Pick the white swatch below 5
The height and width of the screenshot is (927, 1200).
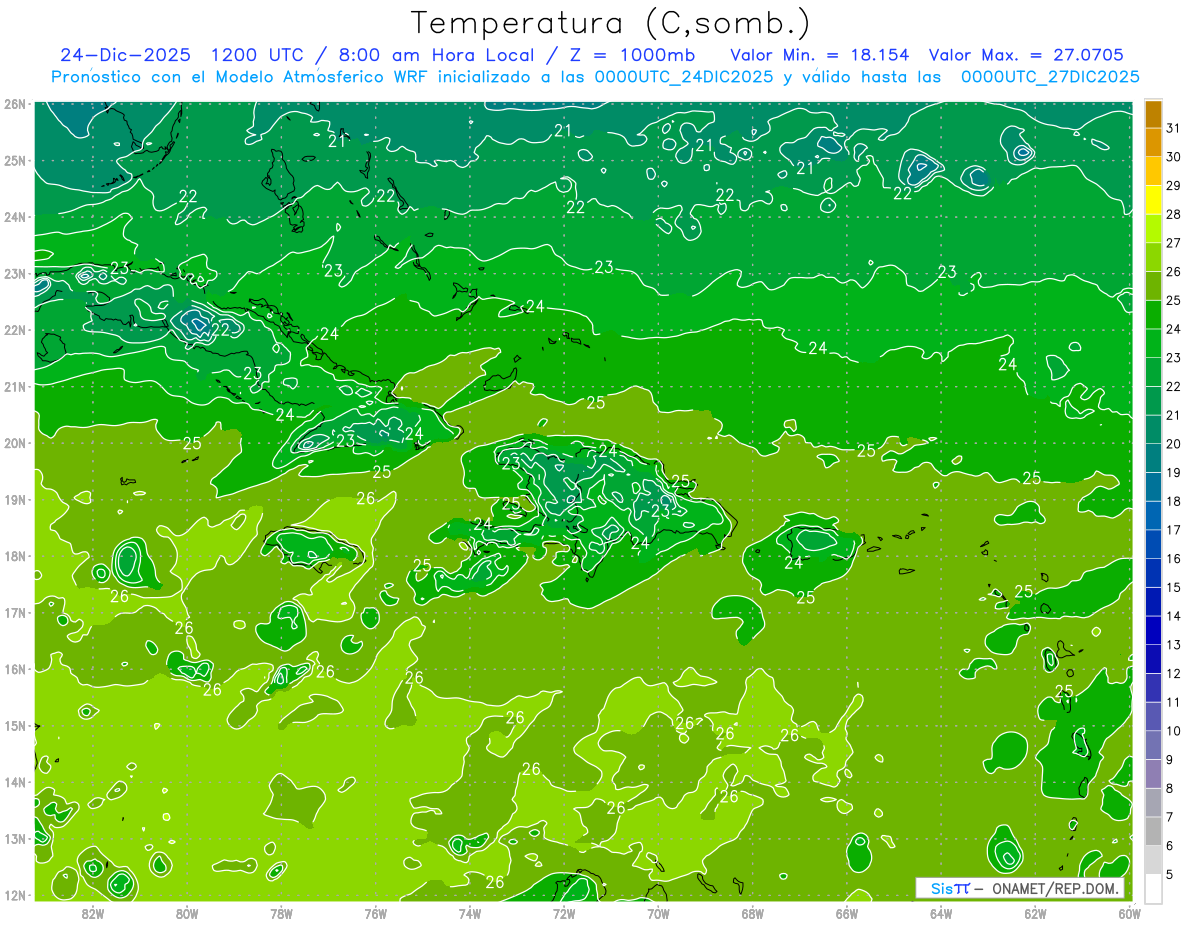click(1154, 888)
